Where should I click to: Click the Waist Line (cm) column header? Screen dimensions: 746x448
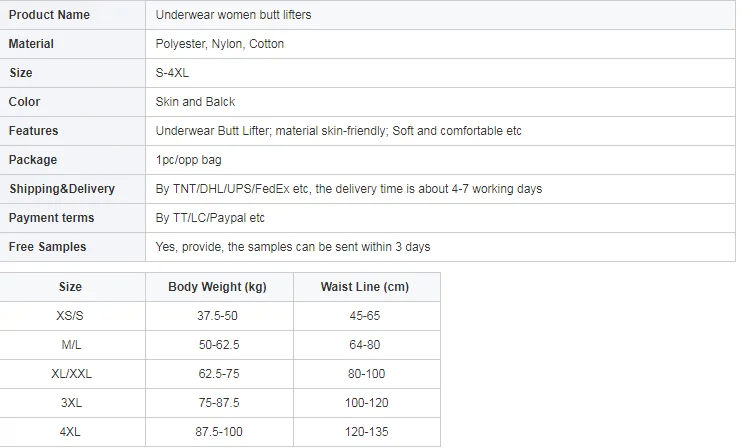(365, 287)
